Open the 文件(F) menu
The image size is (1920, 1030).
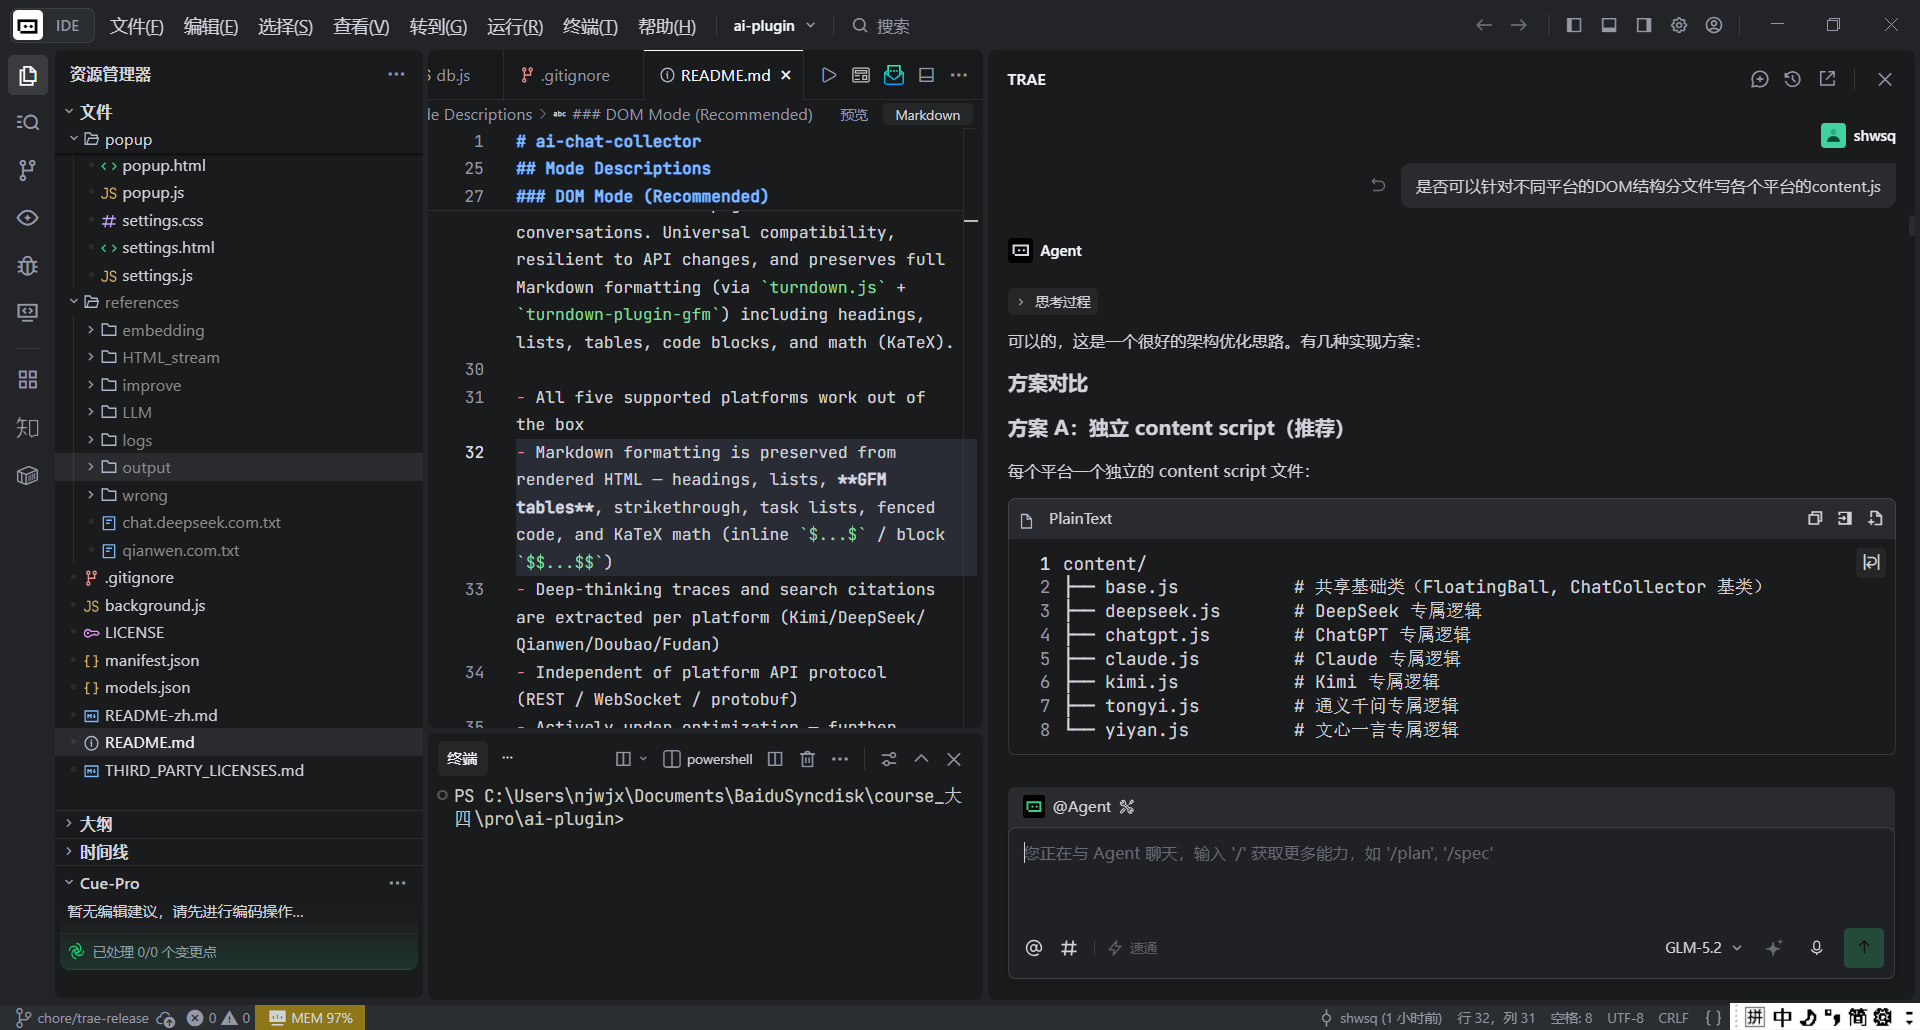coord(136,26)
